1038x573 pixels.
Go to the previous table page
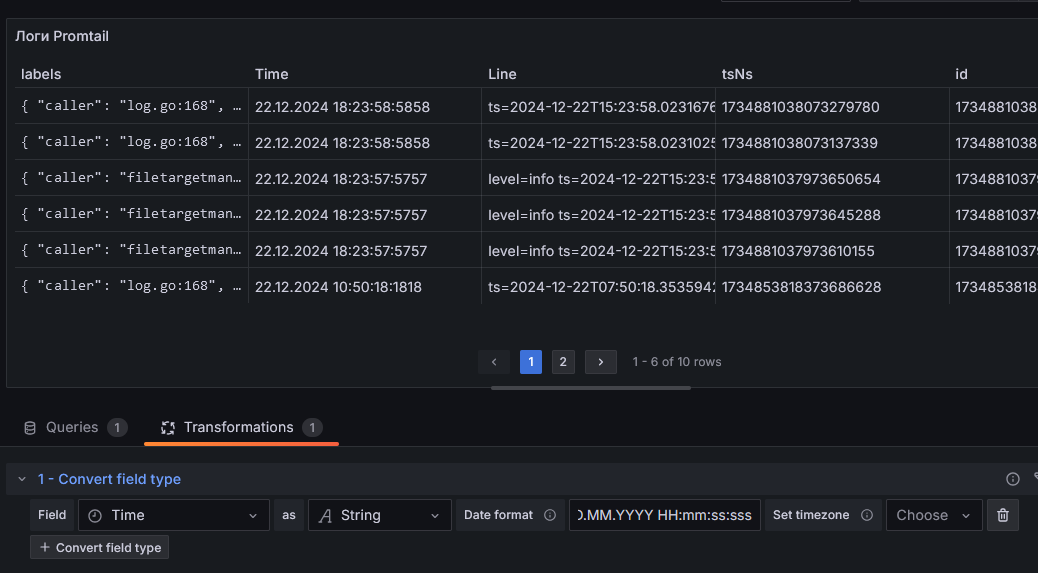tap(494, 362)
